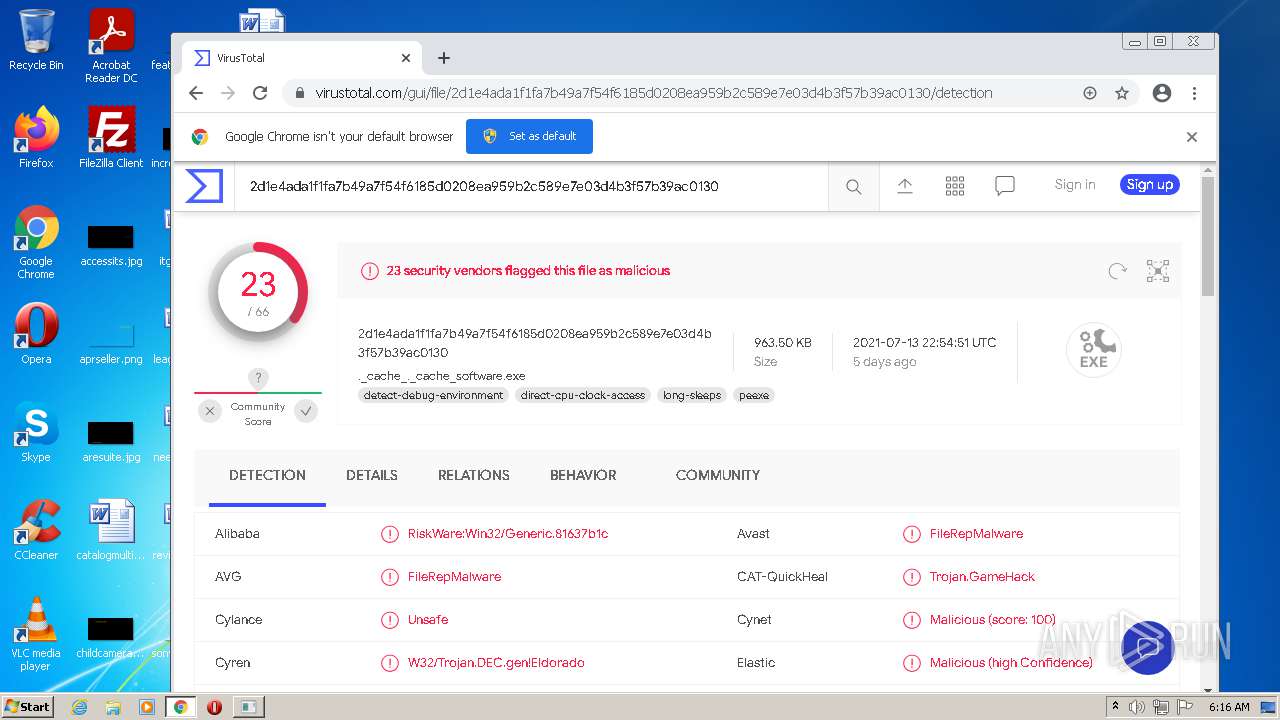Open the comments speech bubble icon
Viewport: 1280px width, 720px height.
[x=1005, y=186]
